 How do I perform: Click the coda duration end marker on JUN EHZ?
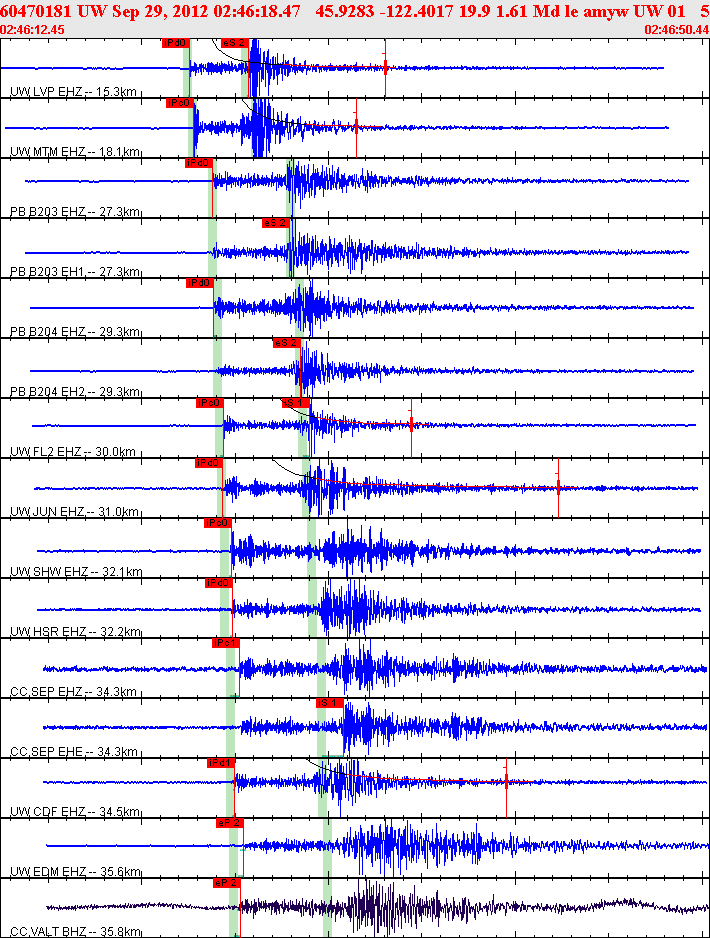point(558,488)
